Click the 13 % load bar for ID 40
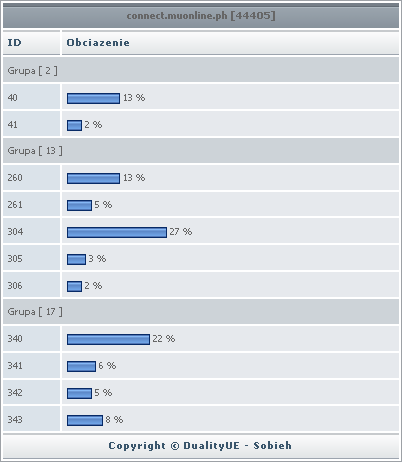This screenshot has height=462, width=402. click(93, 98)
